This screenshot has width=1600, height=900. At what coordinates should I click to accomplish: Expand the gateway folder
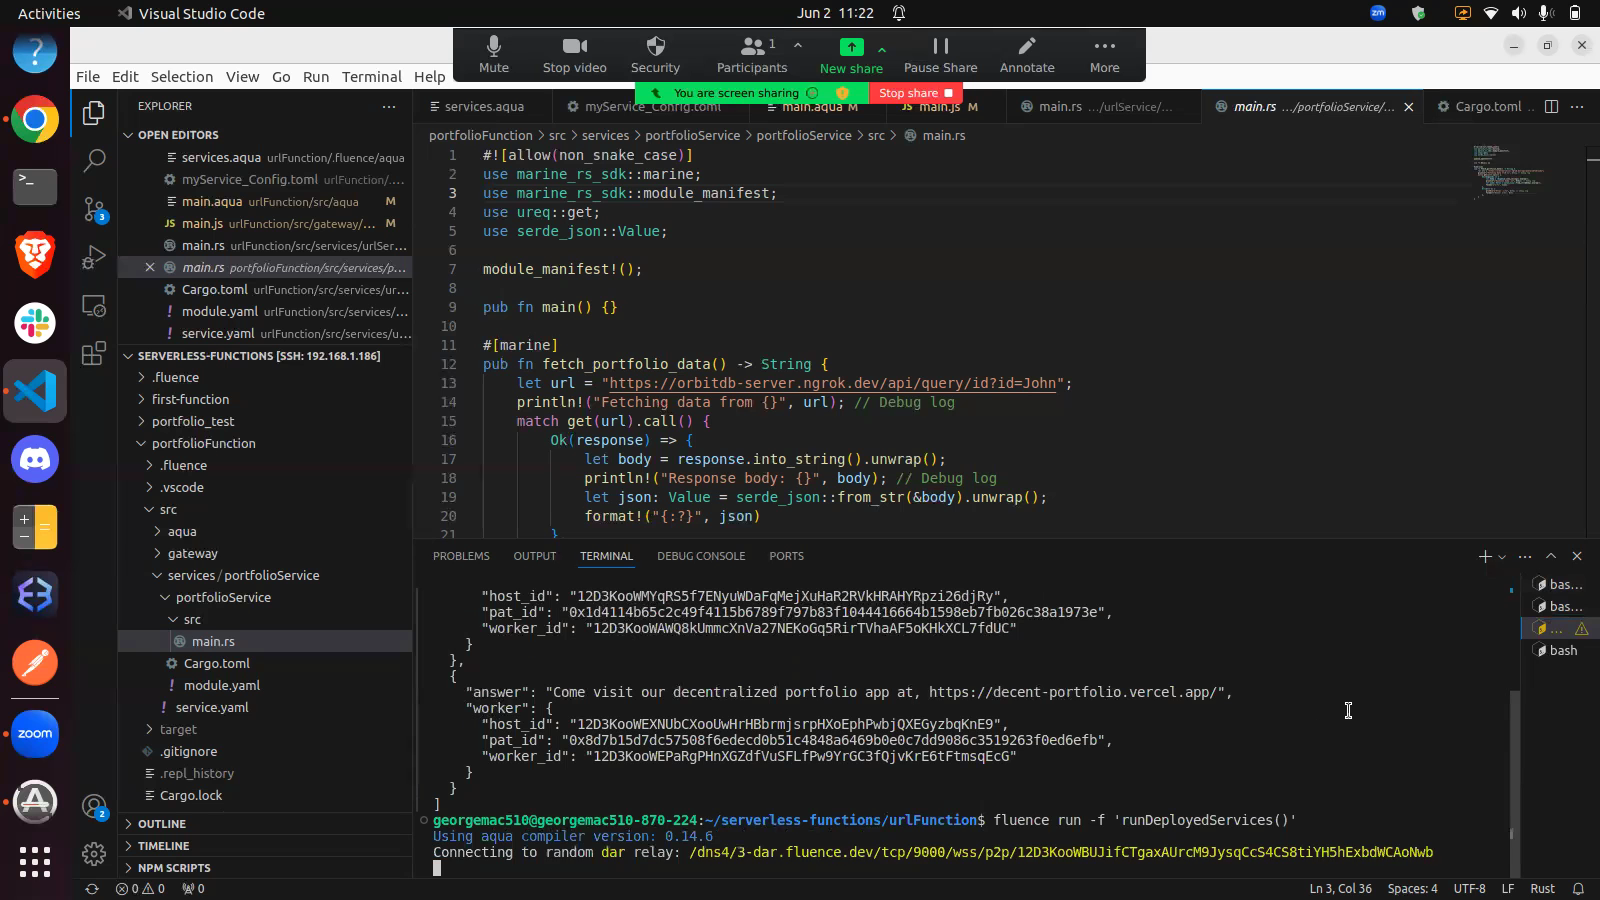pos(193,553)
